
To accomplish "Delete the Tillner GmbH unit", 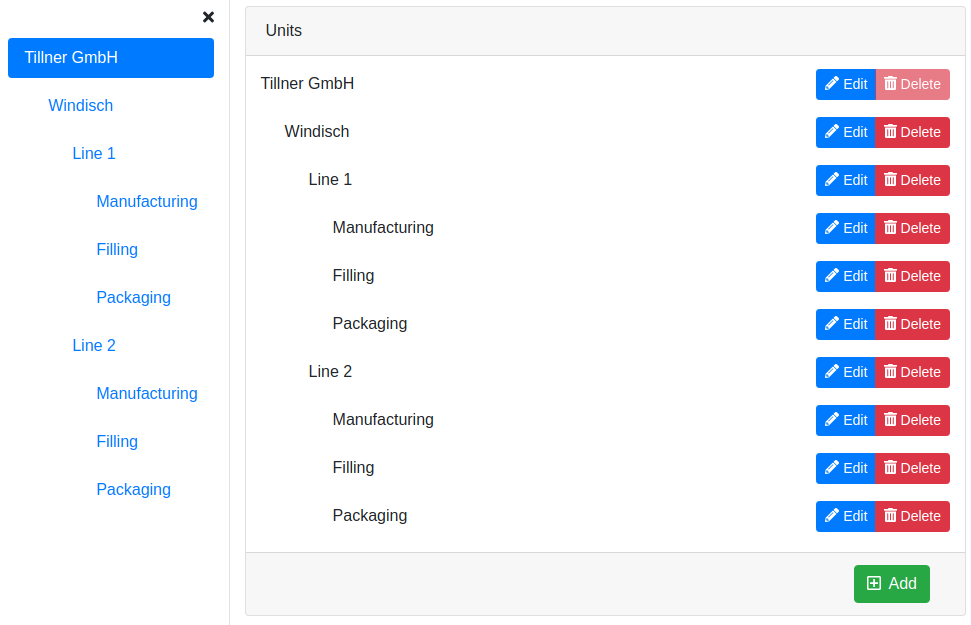I will (x=912, y=84).
